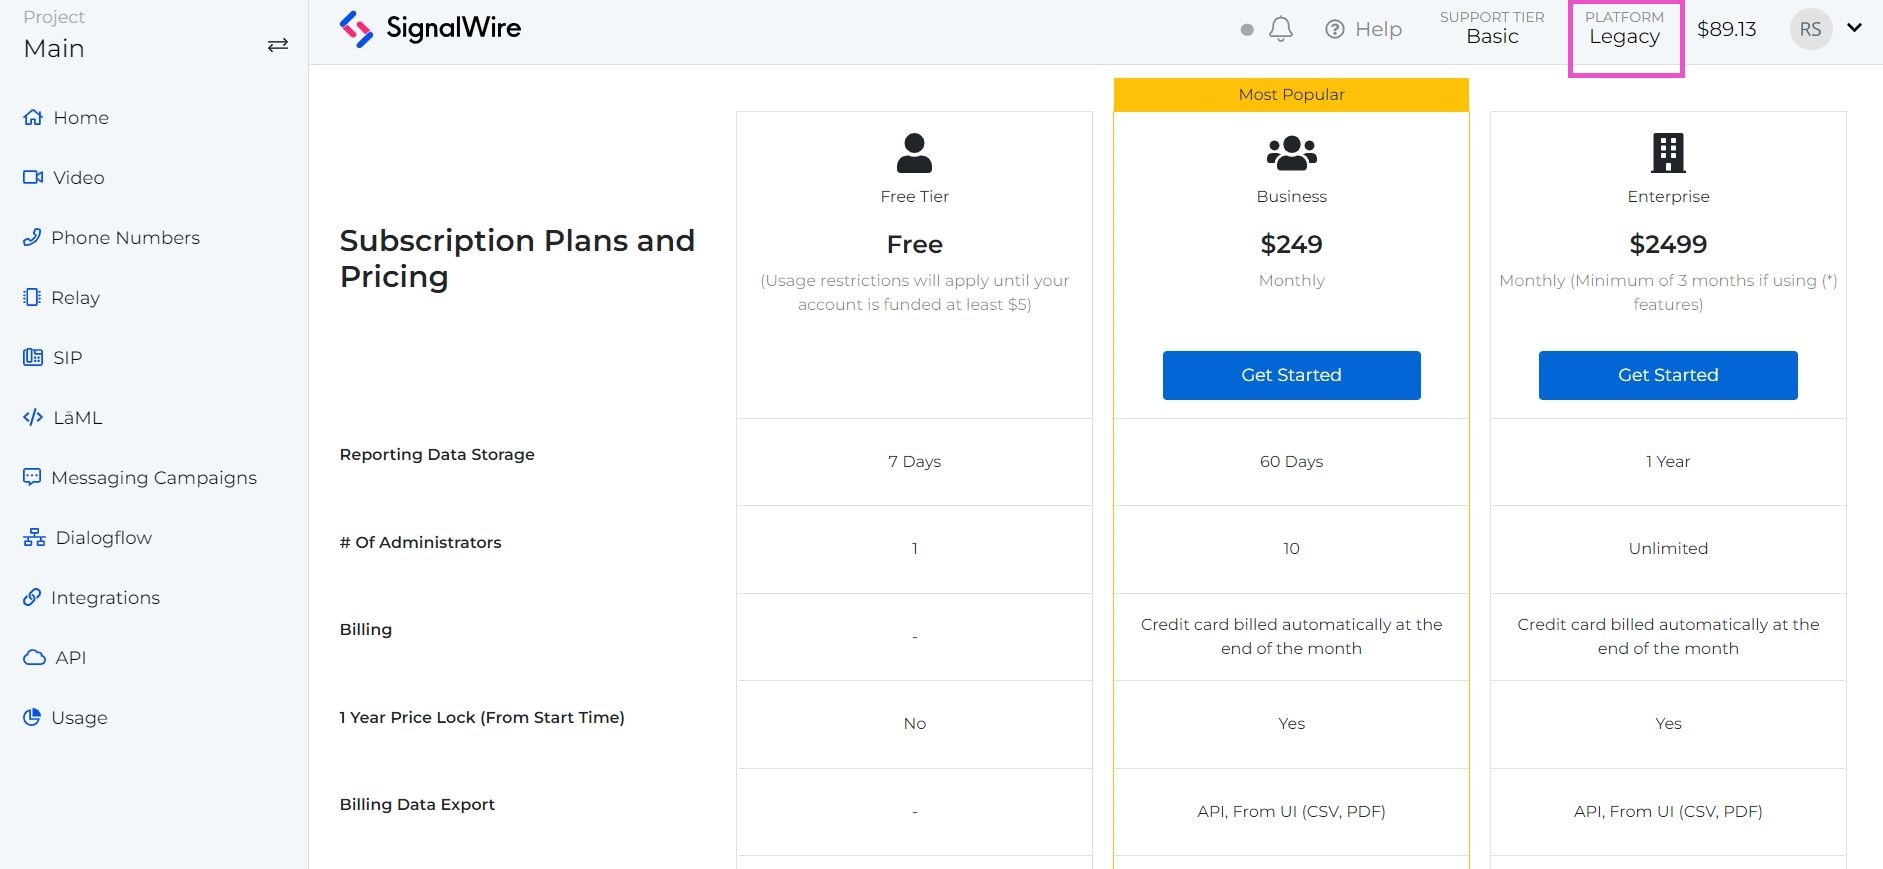Click the Most Popular banner
The height and width of the screenshot is (869, 1883).
coord(1291,94)
